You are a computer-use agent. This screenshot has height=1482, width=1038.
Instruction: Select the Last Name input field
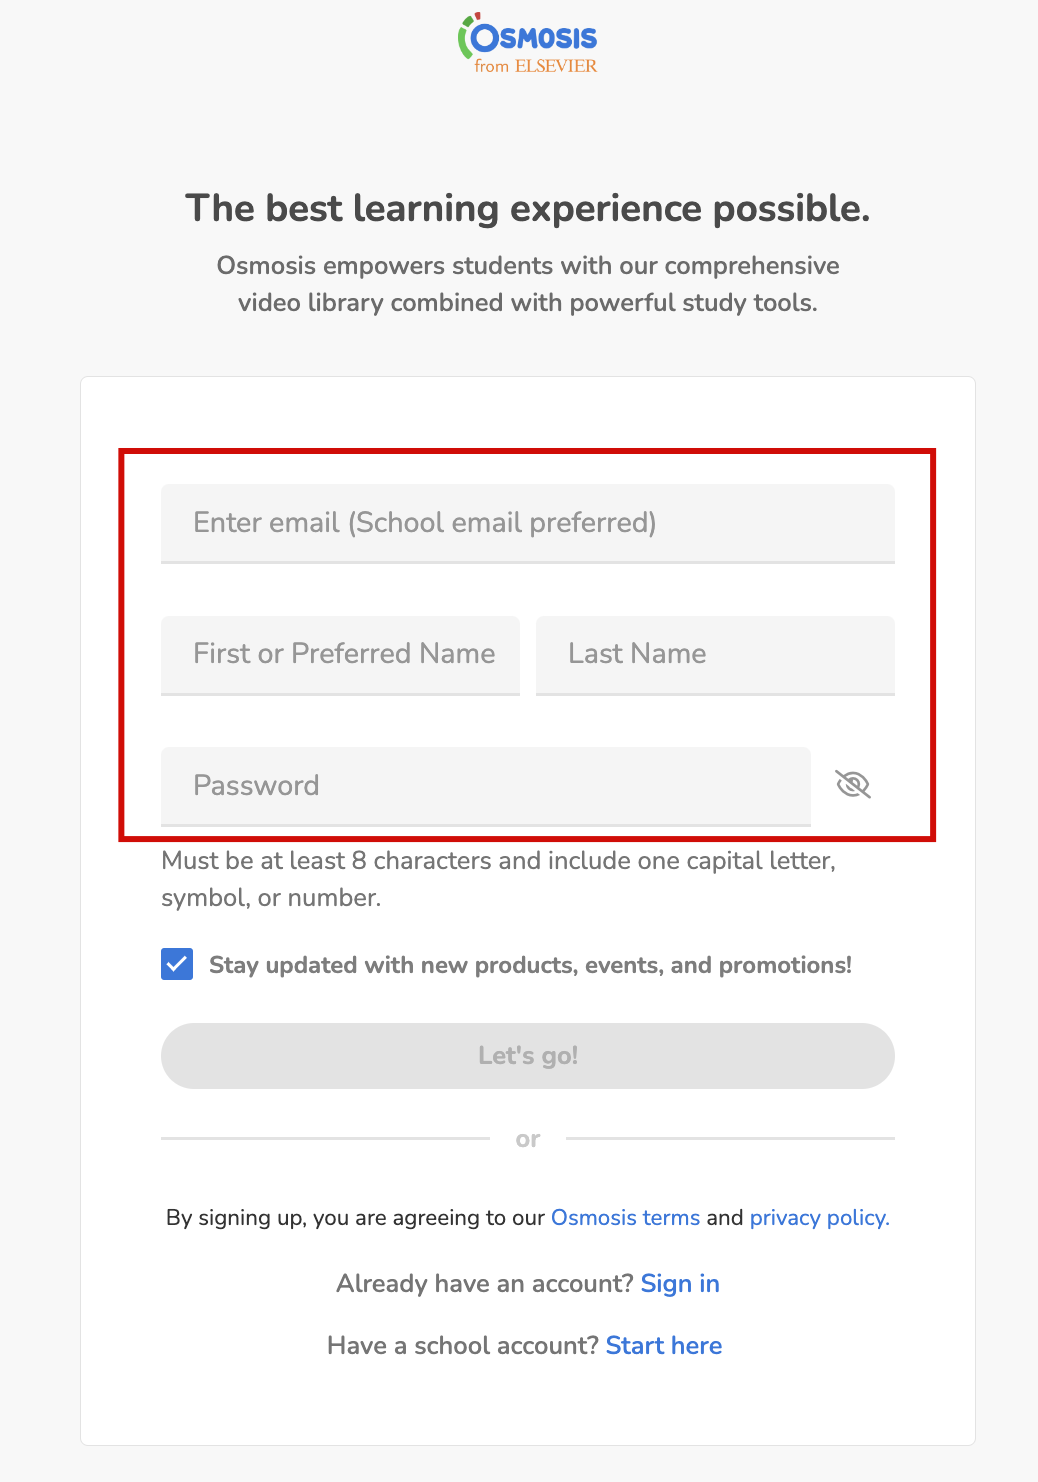pyautogui.click(x=715, y=654)
